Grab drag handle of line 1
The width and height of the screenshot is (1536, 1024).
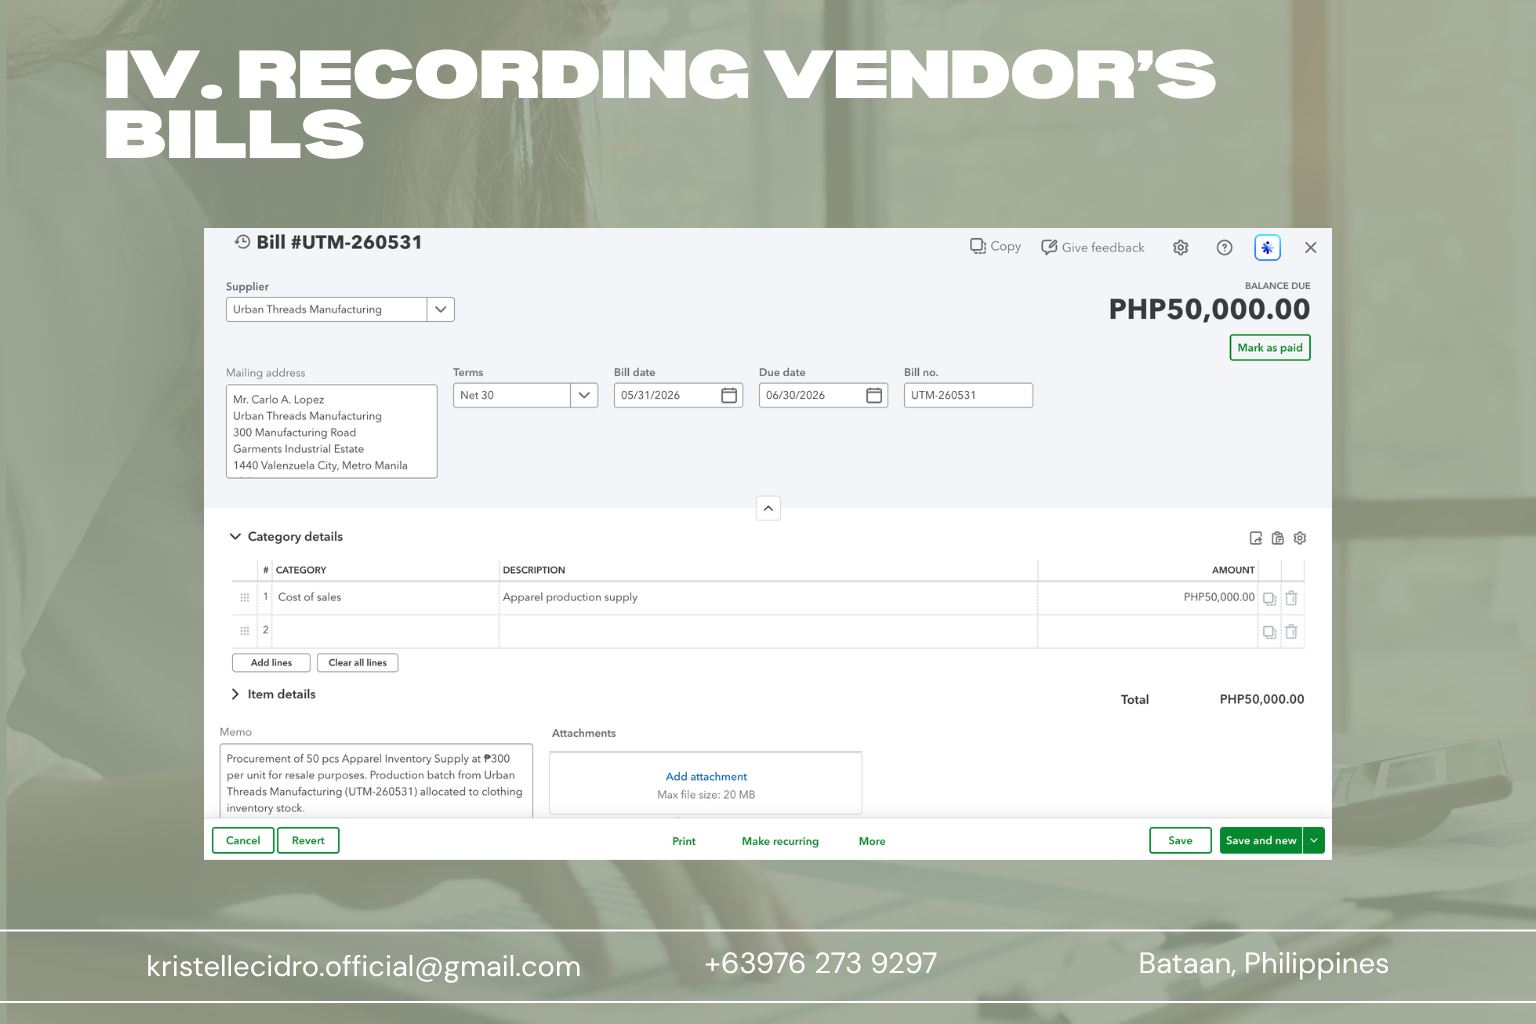(245, 597)
